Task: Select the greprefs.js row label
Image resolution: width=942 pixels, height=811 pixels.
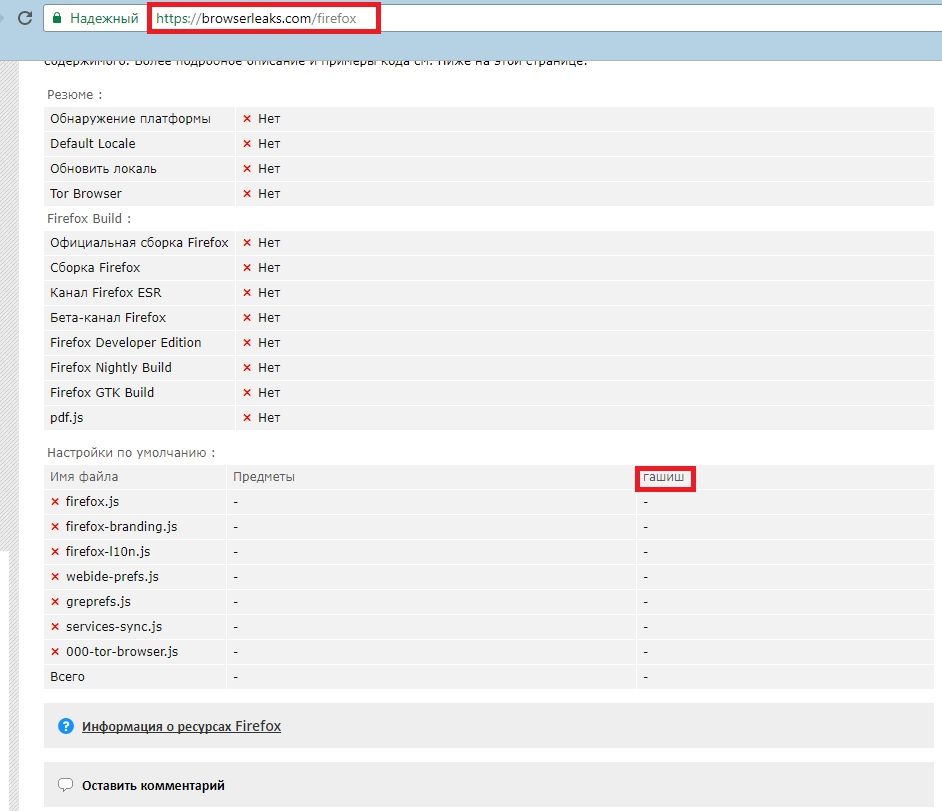Action: click(98, 602)
